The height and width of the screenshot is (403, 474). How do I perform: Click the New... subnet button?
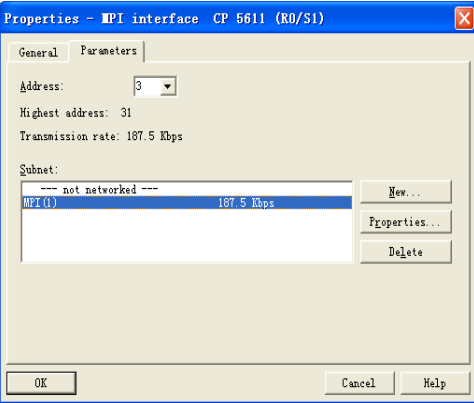pyautogui.click(x=406, y=192)
